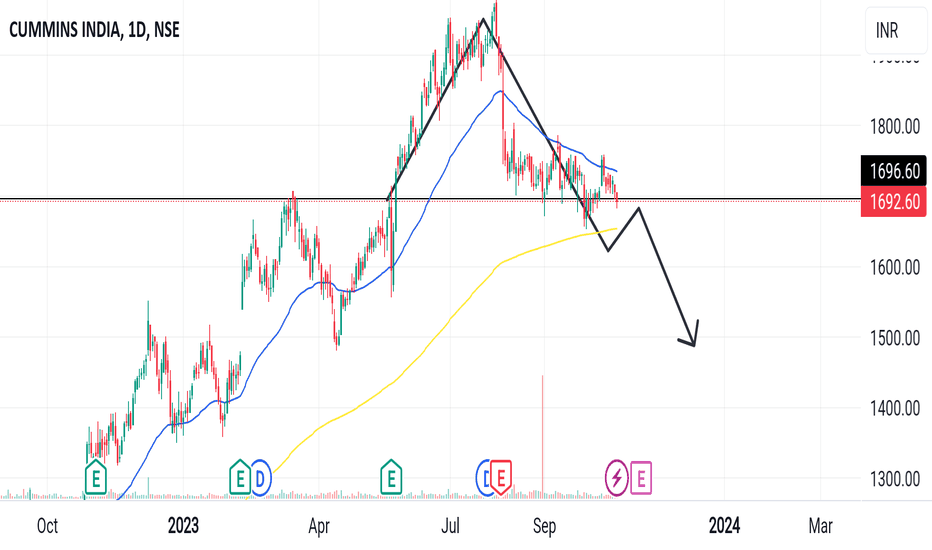
Task: Click the 1300.00 price axis label
Action: coord(895,479)
